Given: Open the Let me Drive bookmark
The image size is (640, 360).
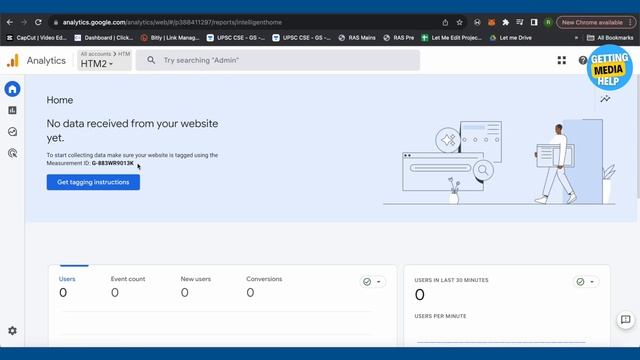Looking at the screenshot, I should pyautogui.click(x=511, y=38).
